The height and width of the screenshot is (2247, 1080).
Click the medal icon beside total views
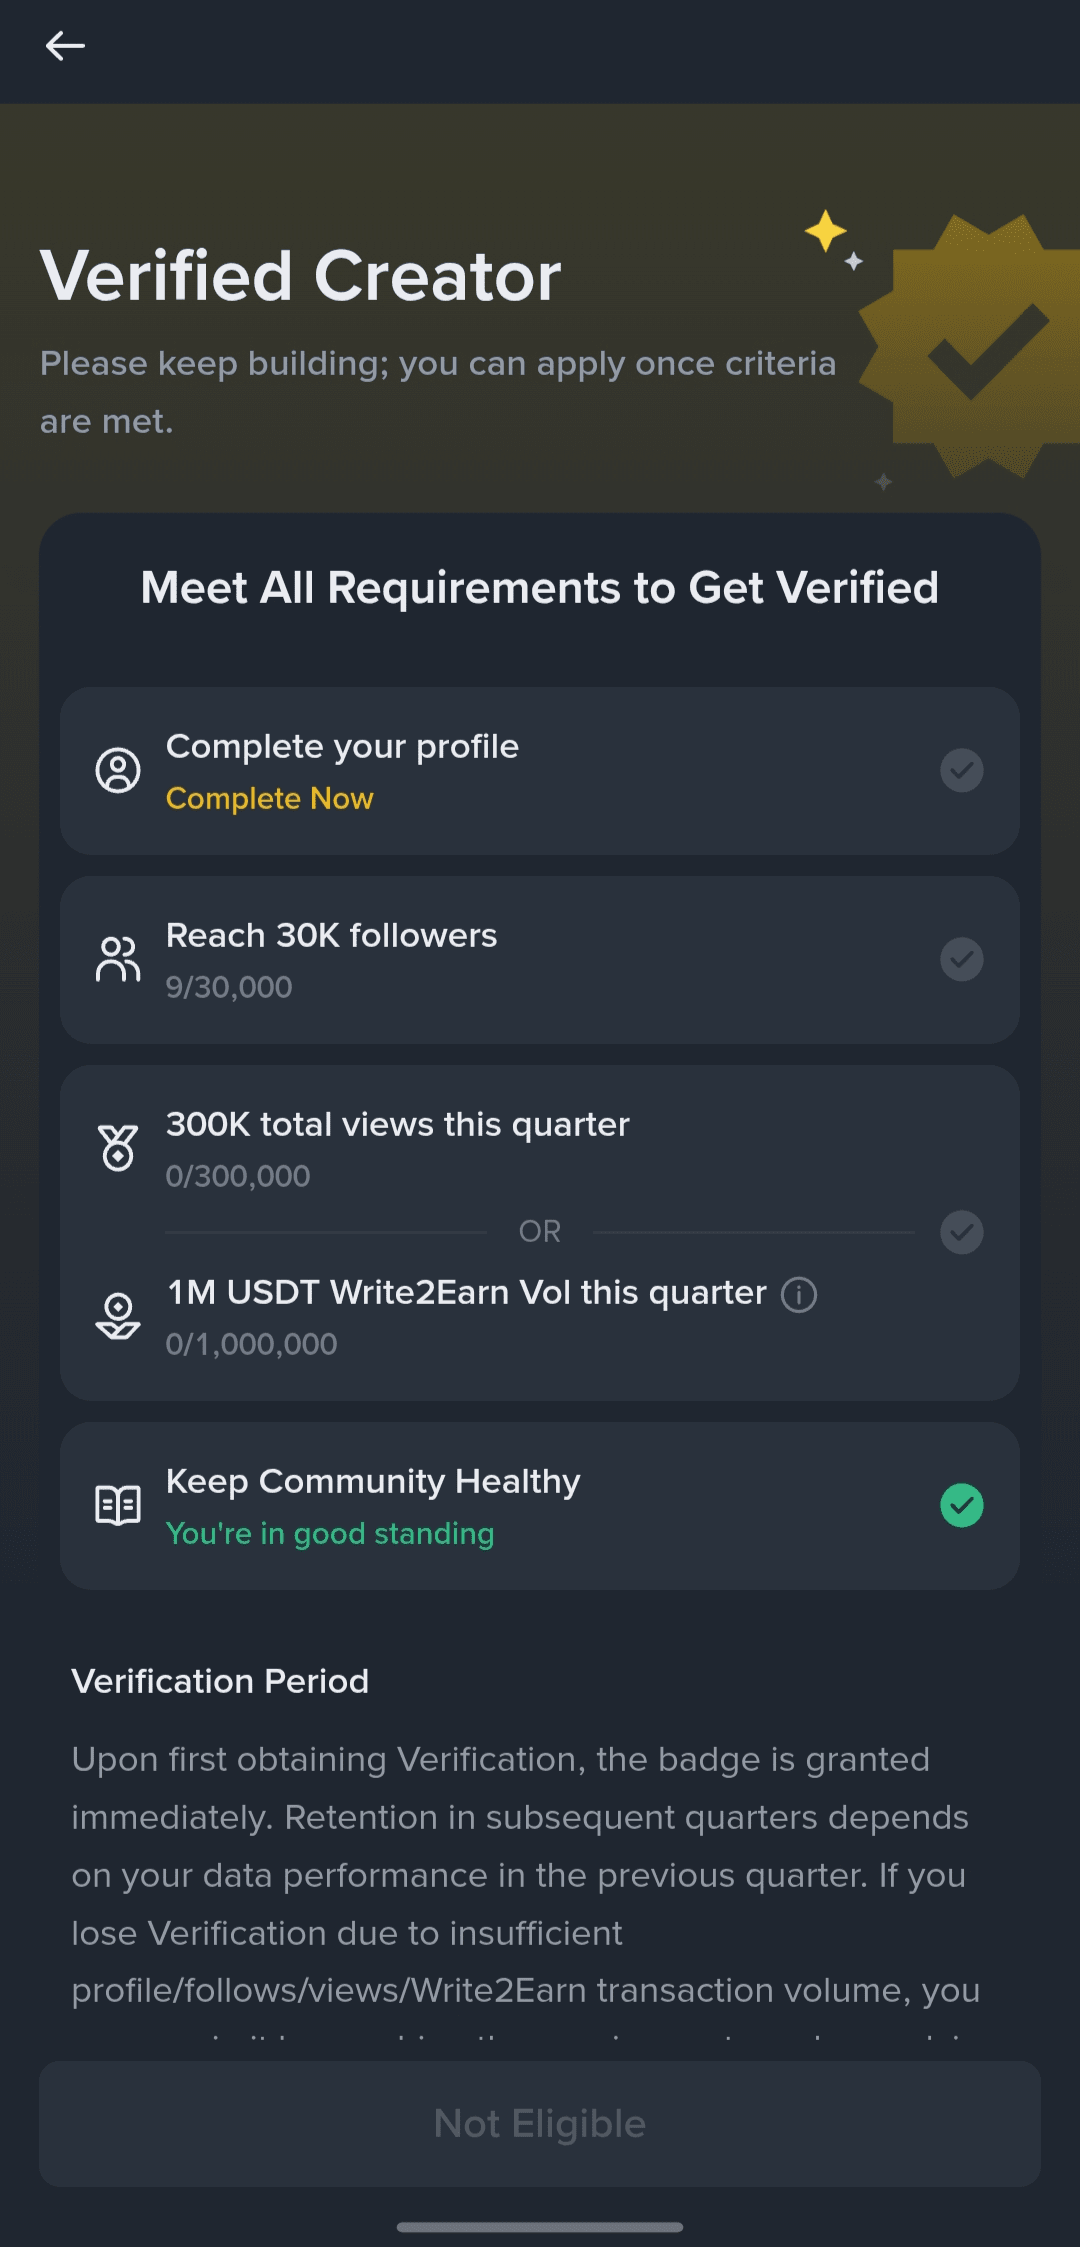(x=118, y=1148)
